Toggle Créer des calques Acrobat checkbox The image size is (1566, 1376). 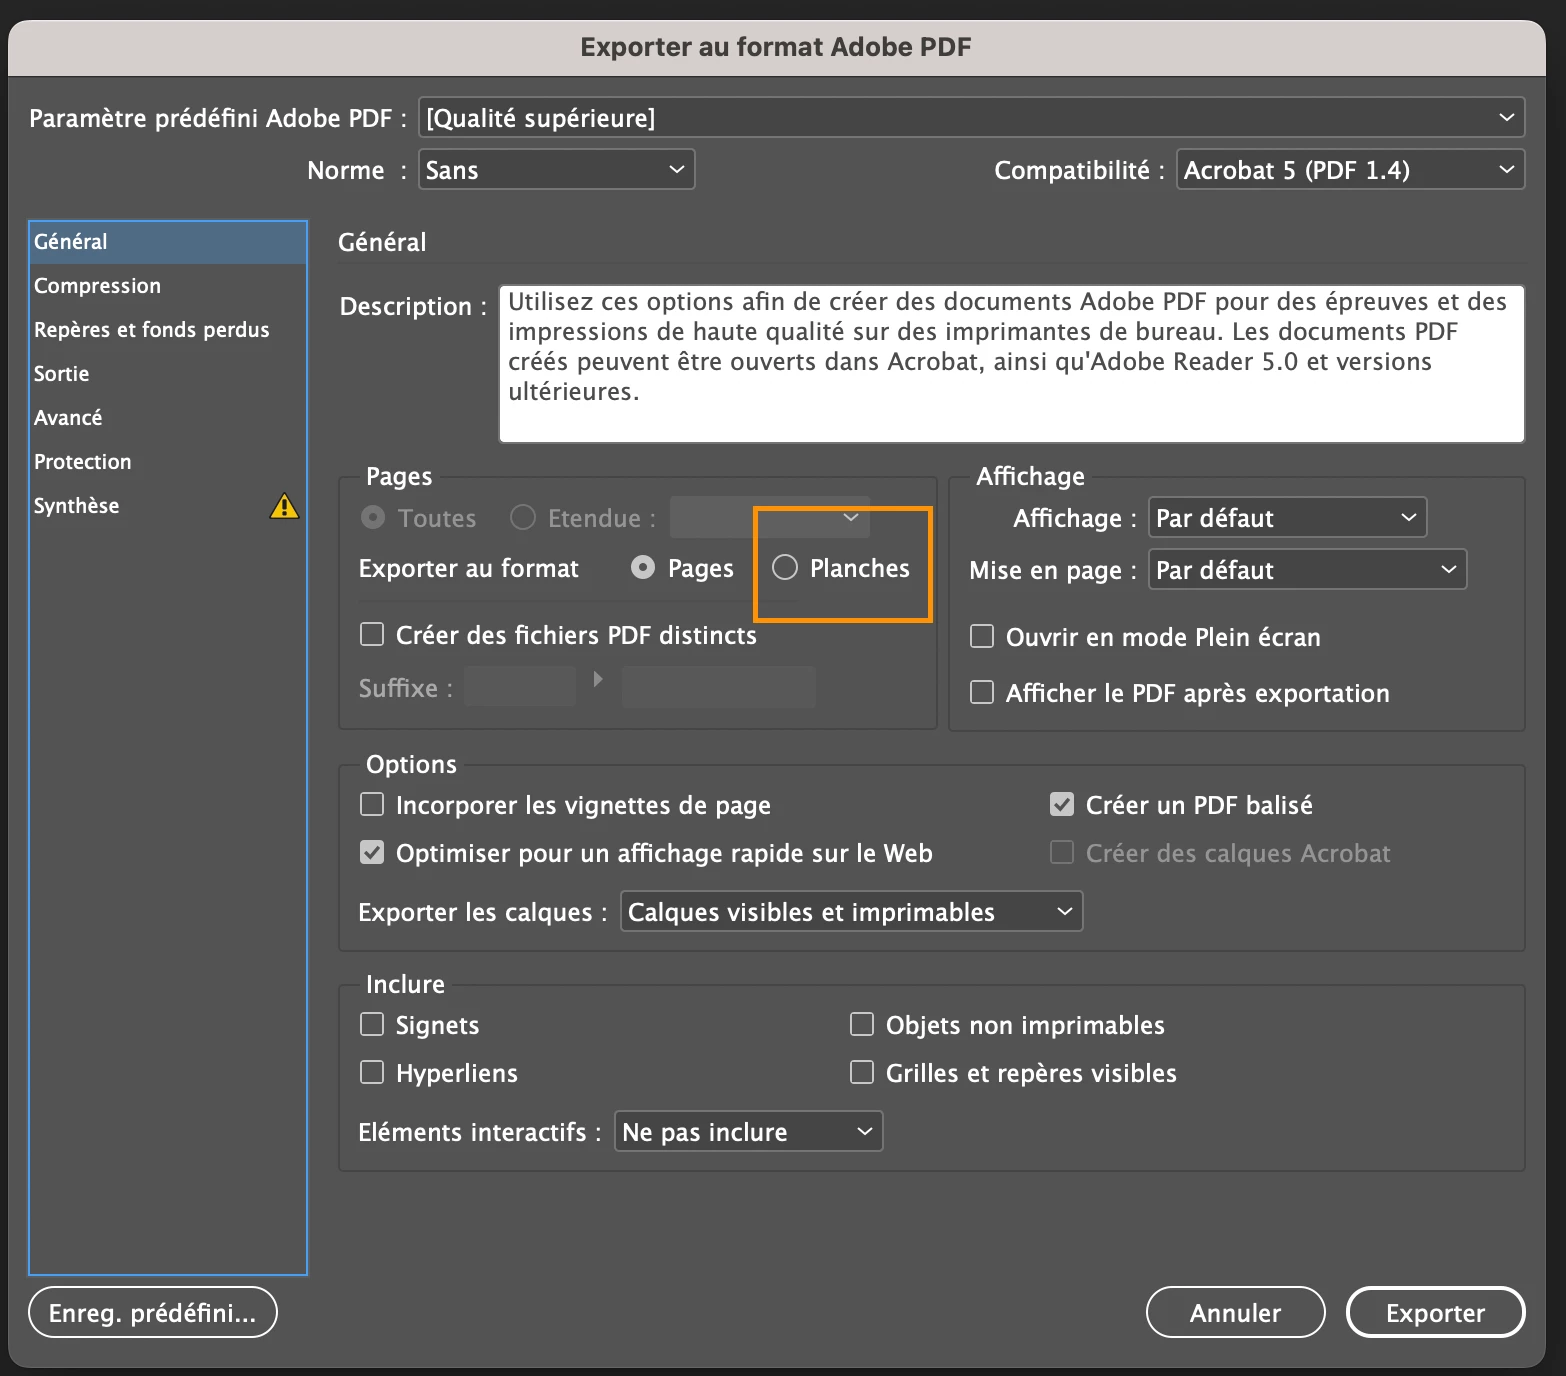(1062, 853)
